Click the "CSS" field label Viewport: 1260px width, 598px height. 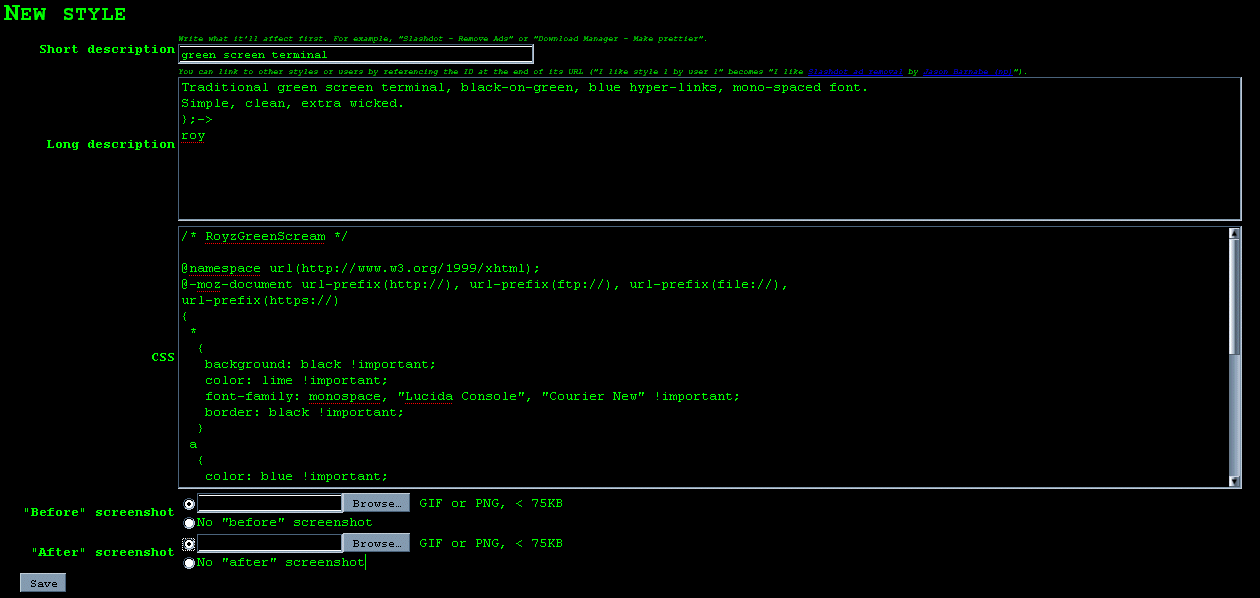coord(163,357)
